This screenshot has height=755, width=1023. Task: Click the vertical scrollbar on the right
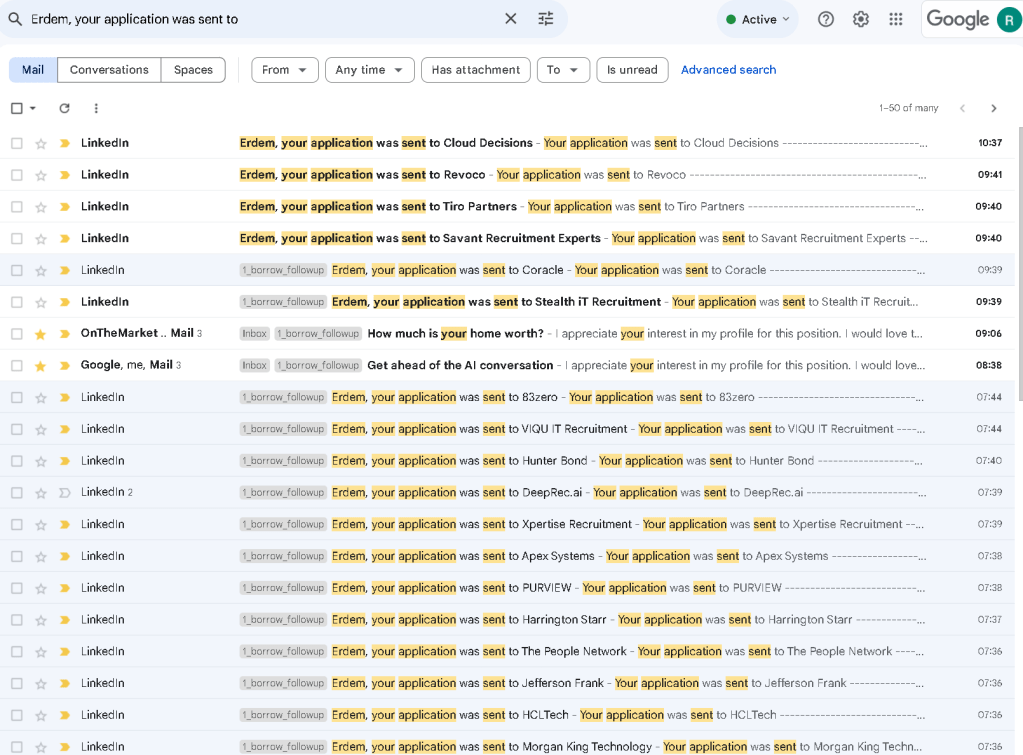1019,264
